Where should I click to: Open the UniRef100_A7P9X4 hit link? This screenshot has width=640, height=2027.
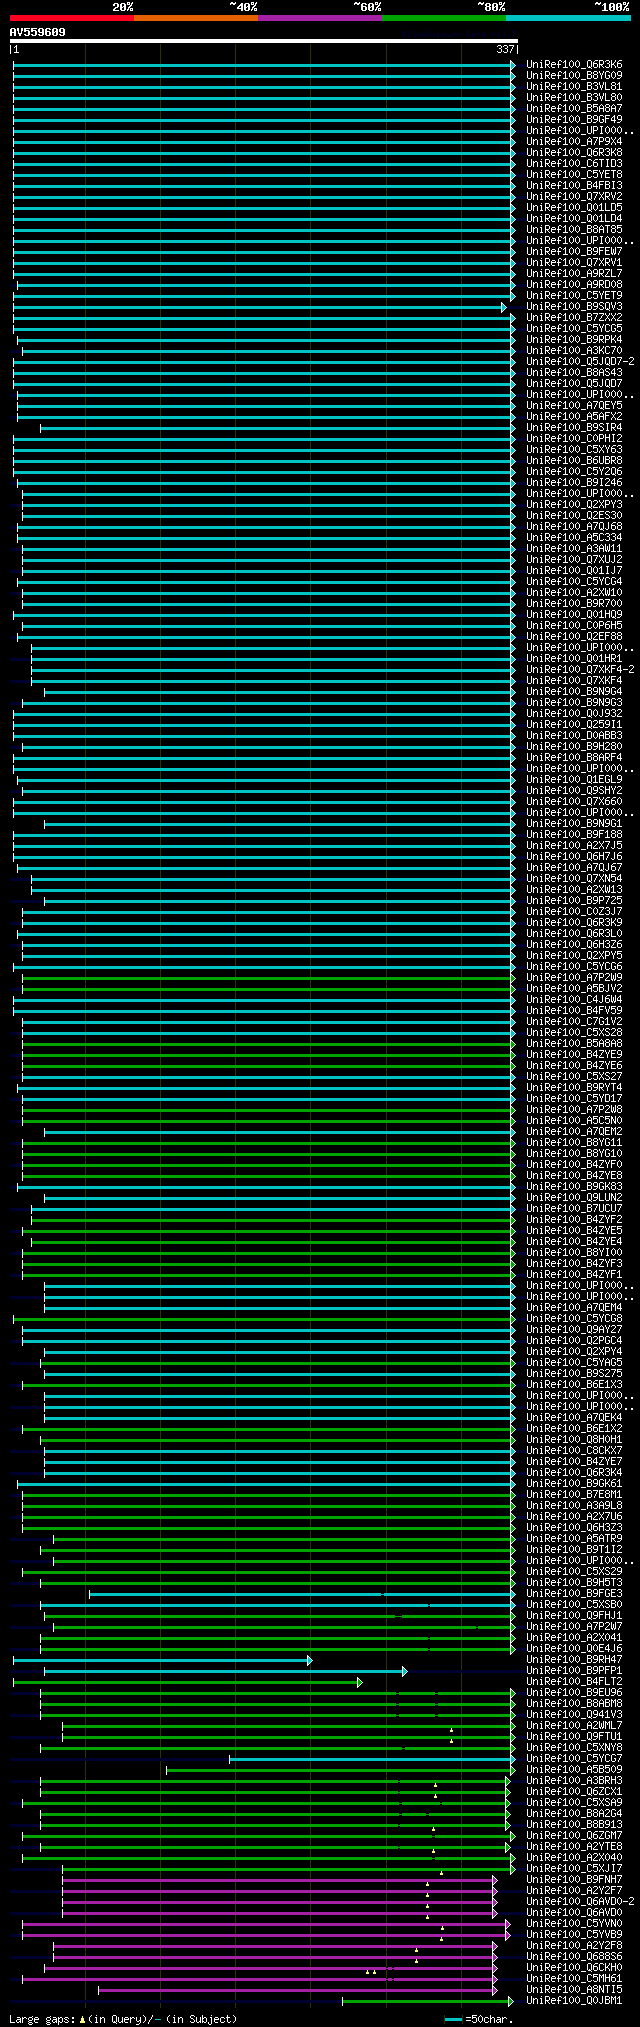(574, 142)
